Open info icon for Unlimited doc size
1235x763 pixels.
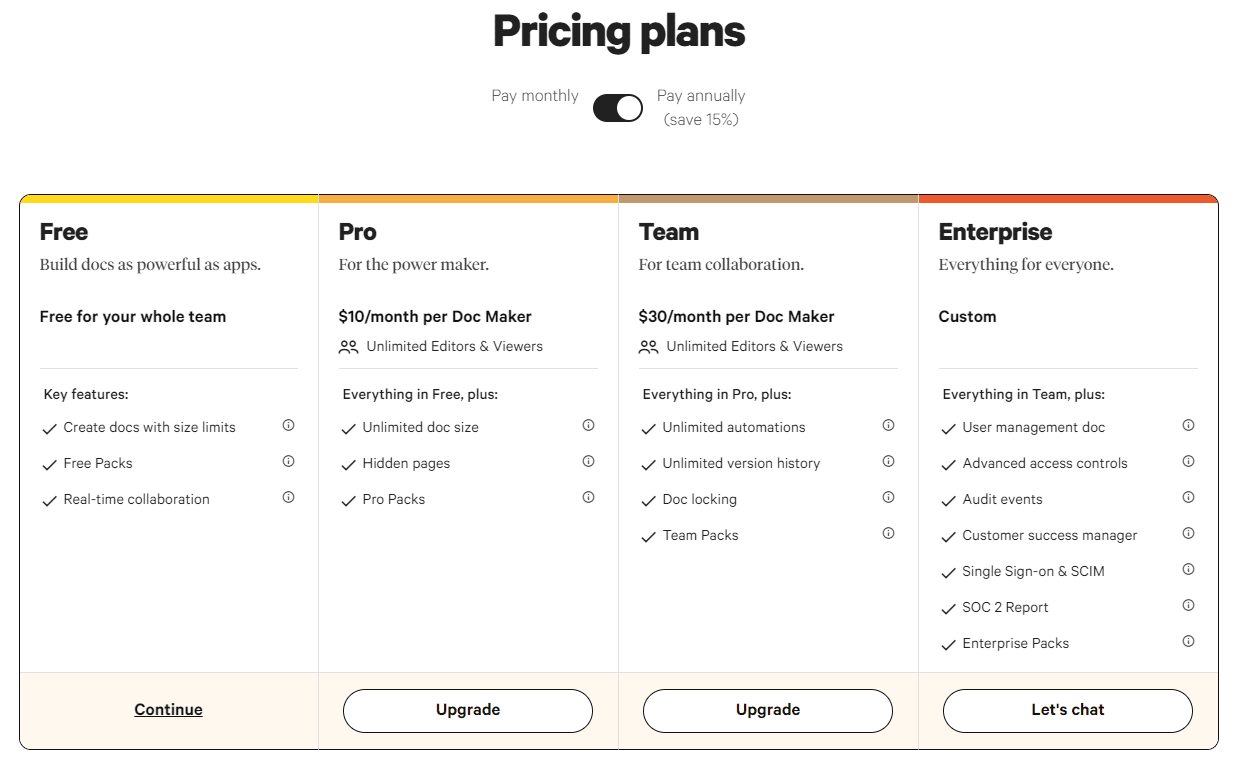point(588,425)
